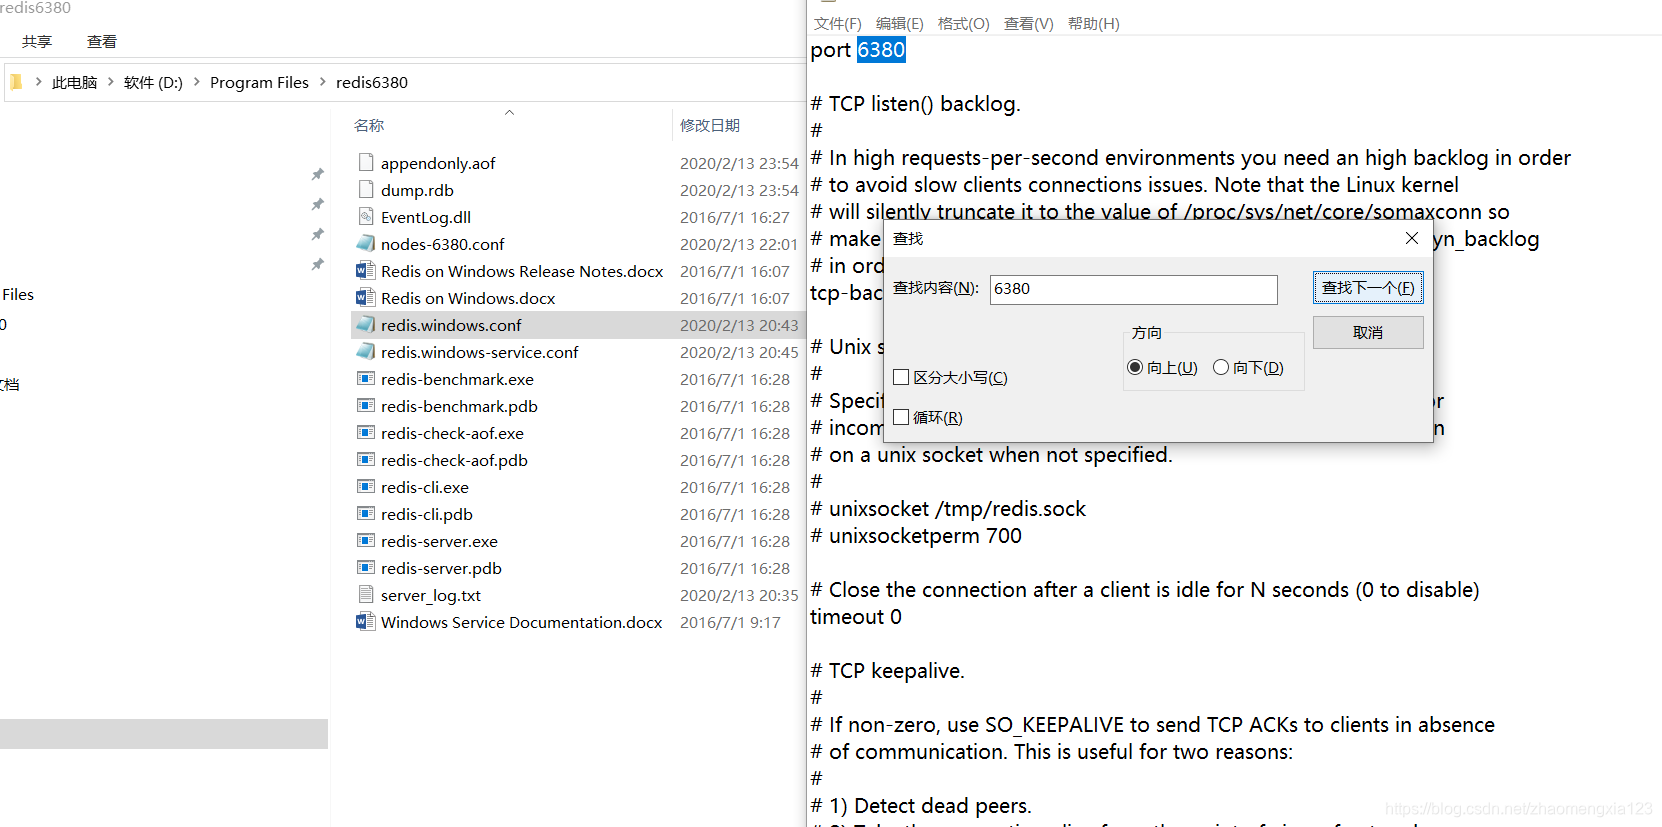Click the EventLog.dll file icon
This screenshot has width=1662, height=827.
coord(366,216)
